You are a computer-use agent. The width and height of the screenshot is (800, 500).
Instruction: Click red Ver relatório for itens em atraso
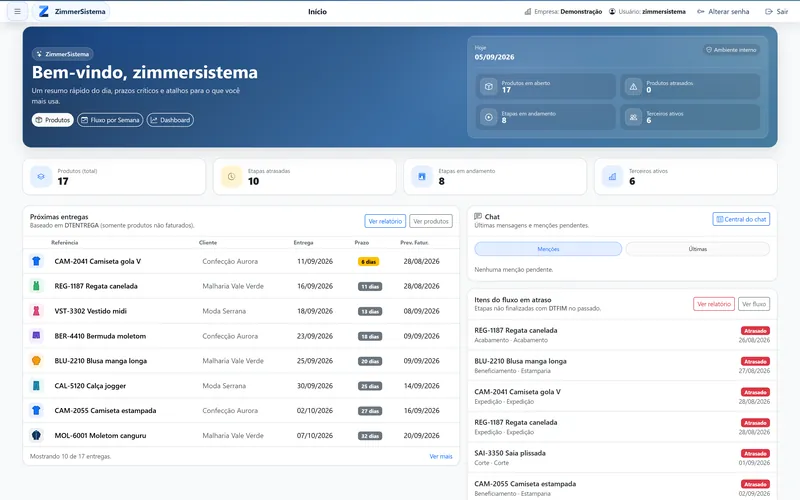pyautogui.click(x=714, y=304)
